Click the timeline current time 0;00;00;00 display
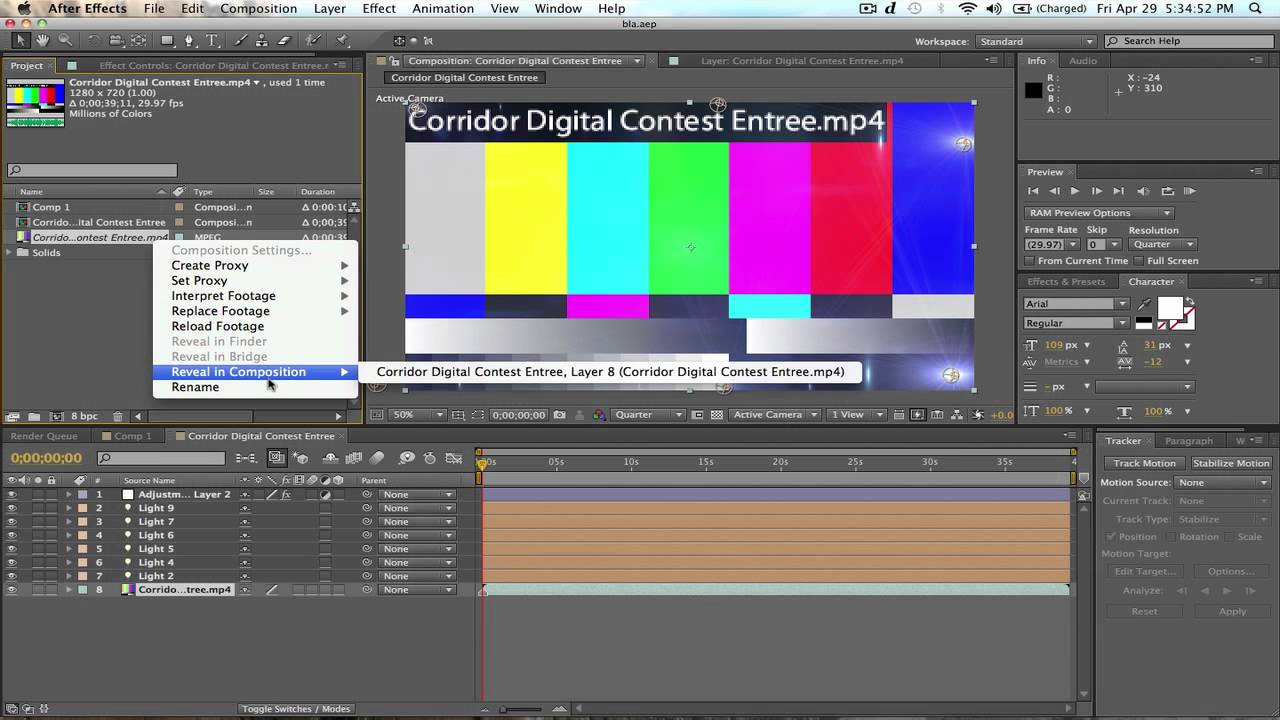The width and height of the screenshot is (1280, 720). 46,458
